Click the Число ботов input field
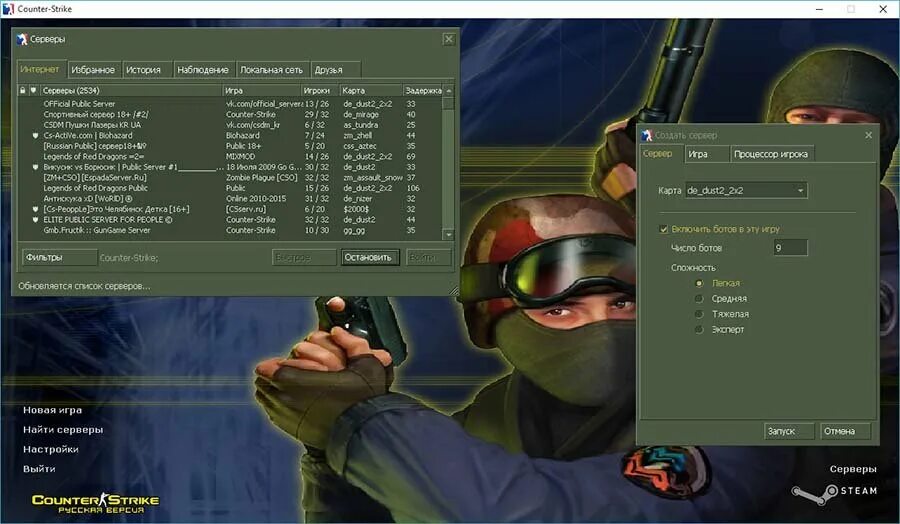The height and width of the screenshot is (524, 900). 790,248
